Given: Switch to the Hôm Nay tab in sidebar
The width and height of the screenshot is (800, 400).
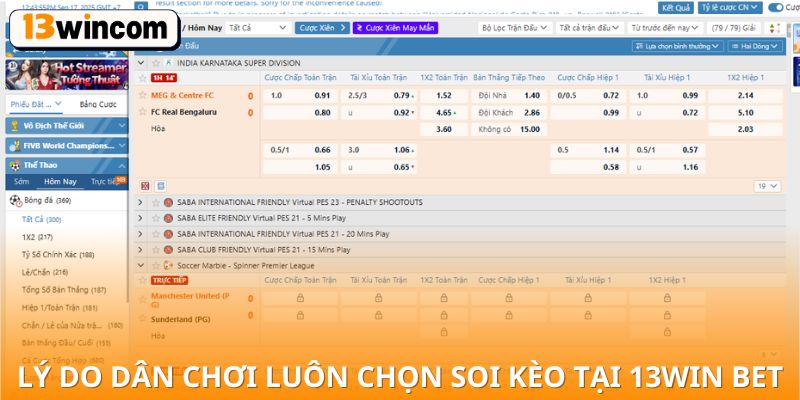Looking at the screenshot, I should click(60, 182).
